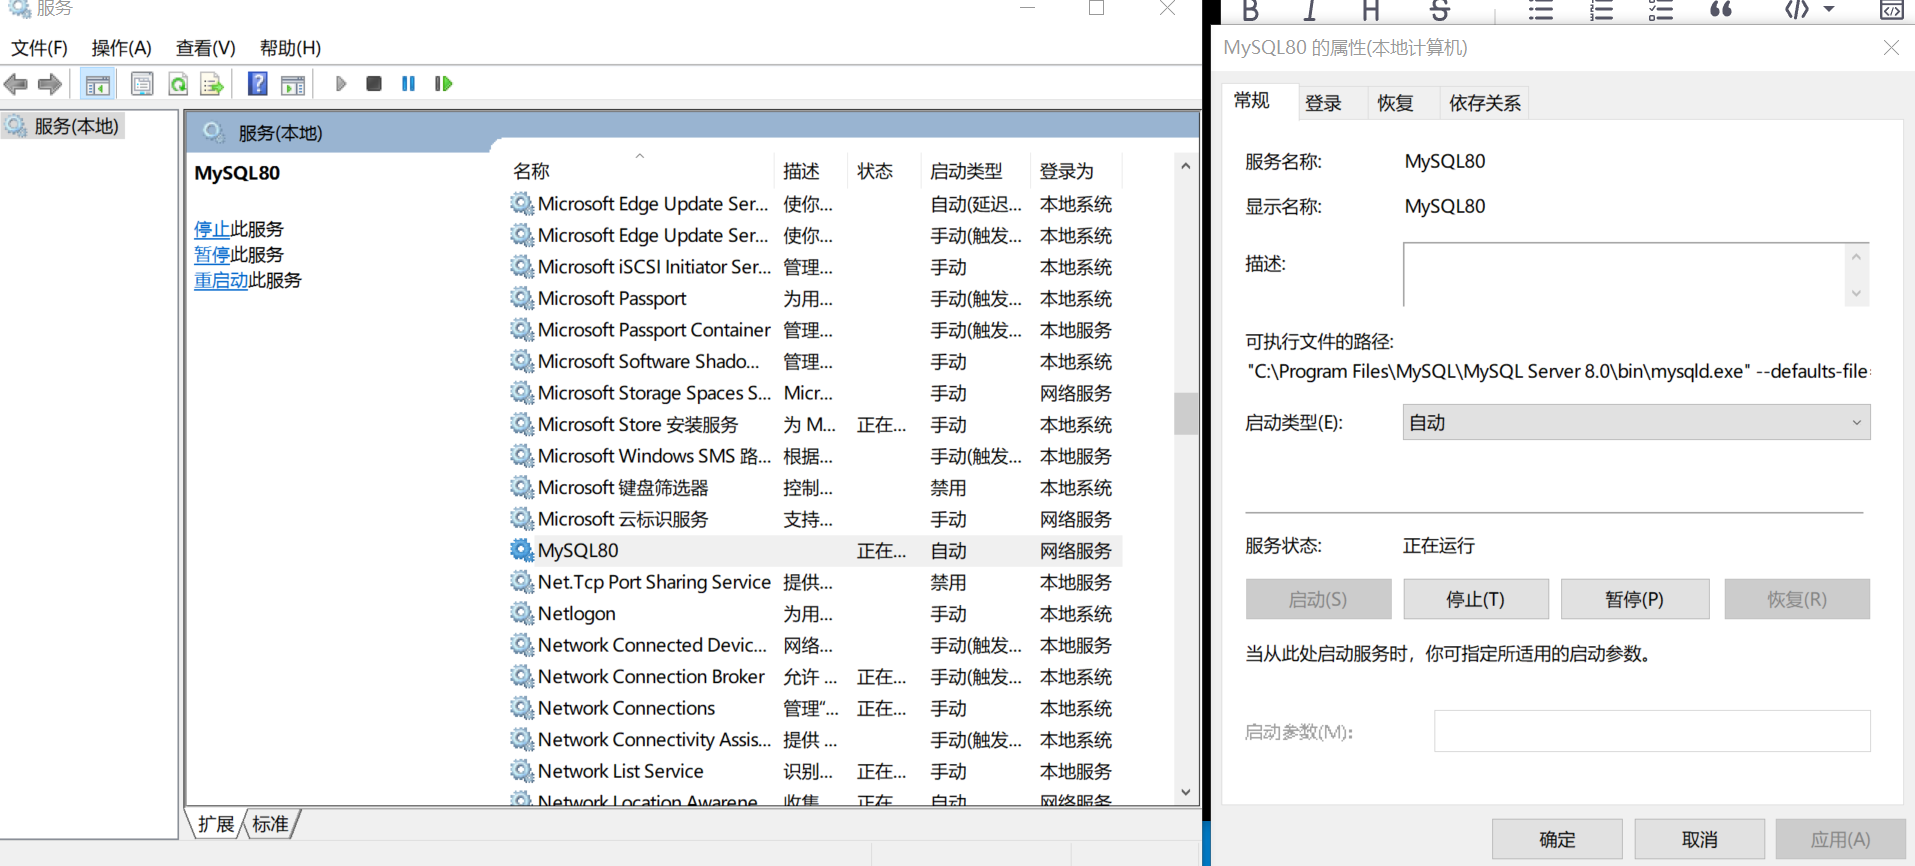Screen dimensions: 1915x866
Task: Click the 重启动 service link
Action: click(x=221, y=281)
